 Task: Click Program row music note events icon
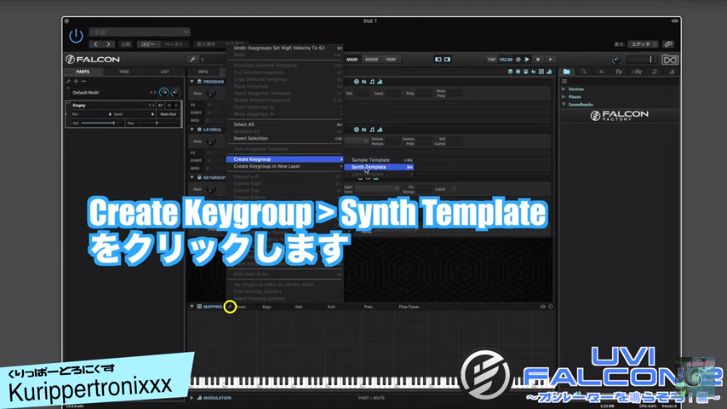[372, 82]
